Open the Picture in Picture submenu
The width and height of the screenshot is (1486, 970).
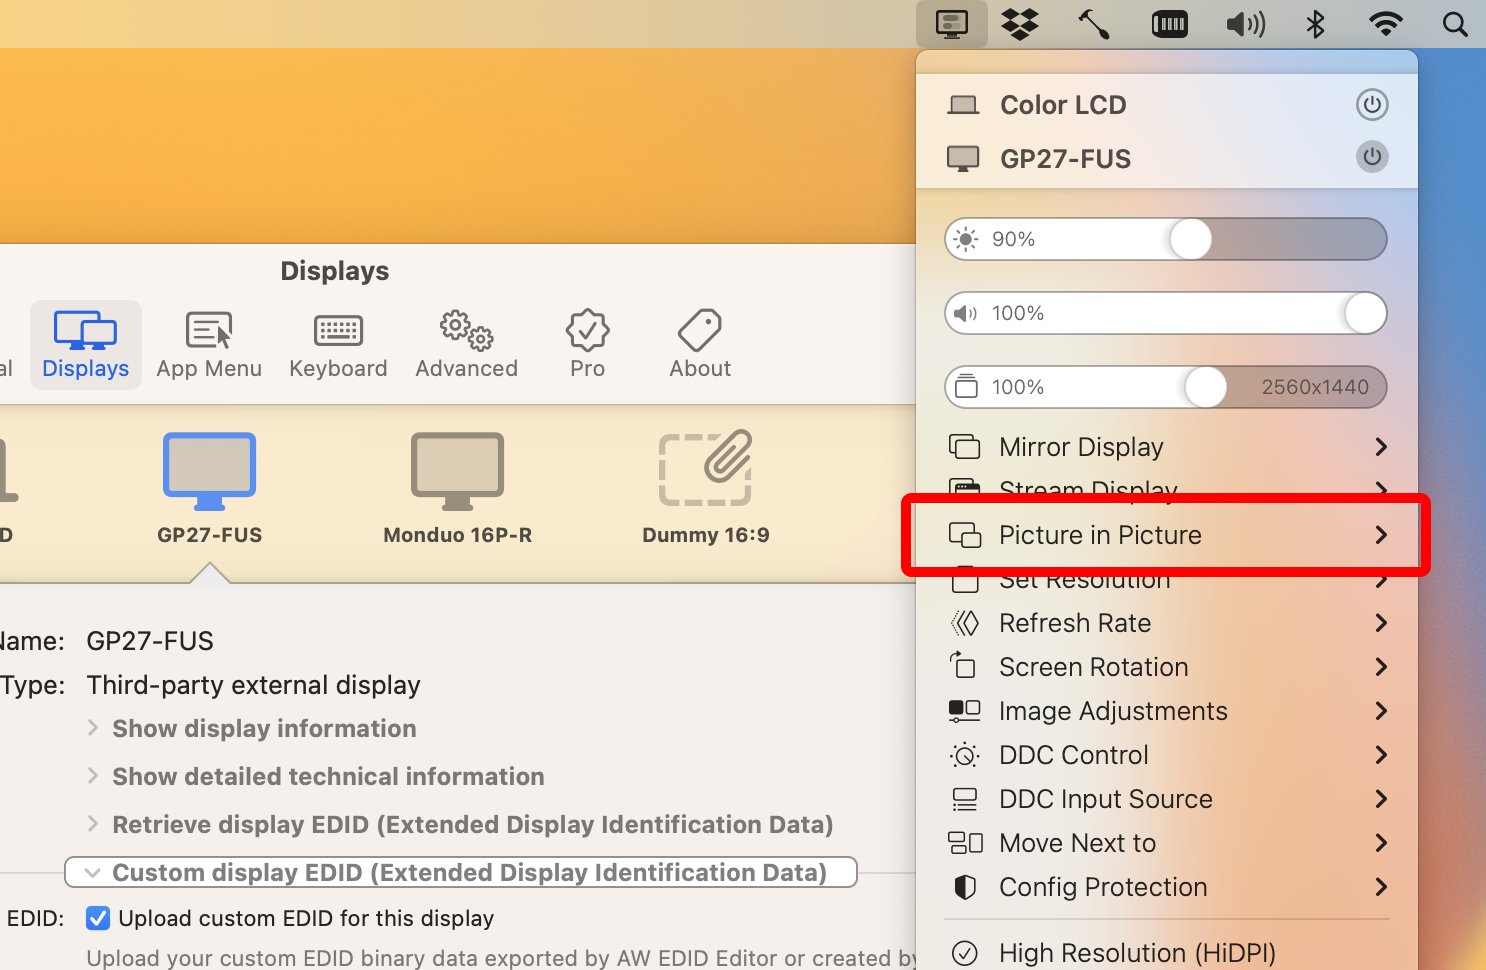pyautogui.click(x=1100, y=535)
